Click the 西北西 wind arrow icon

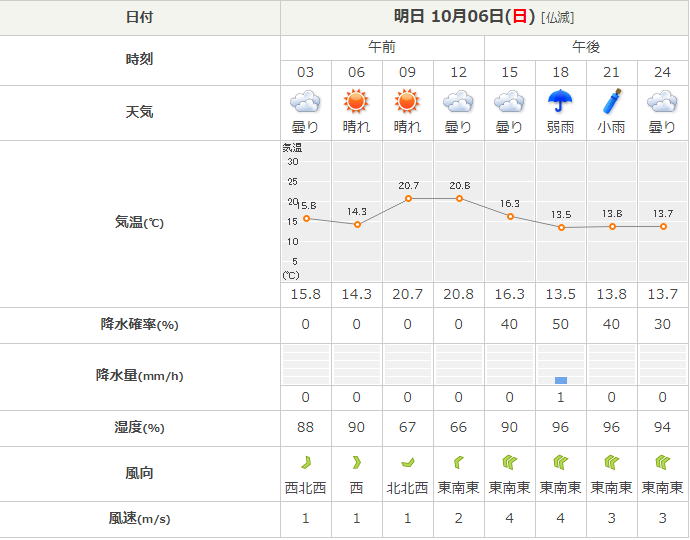click(x=306, y=462)
